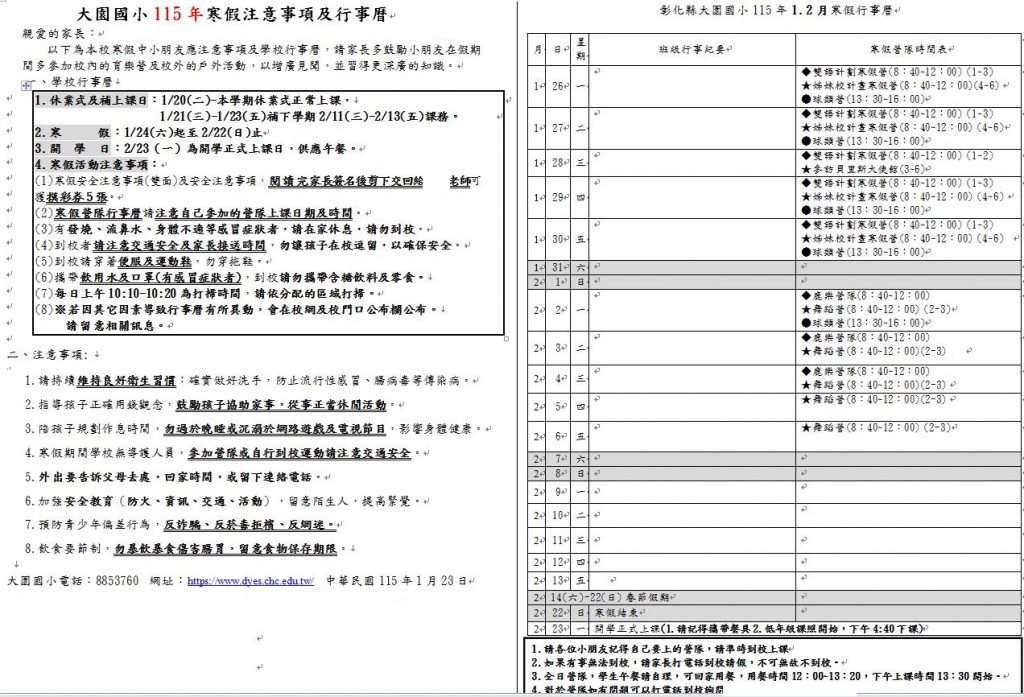Viewport: 1024px width, 697px height.
Task: Click the "寒假結束" cell in the calendar
Action: (x=620, y=612)
